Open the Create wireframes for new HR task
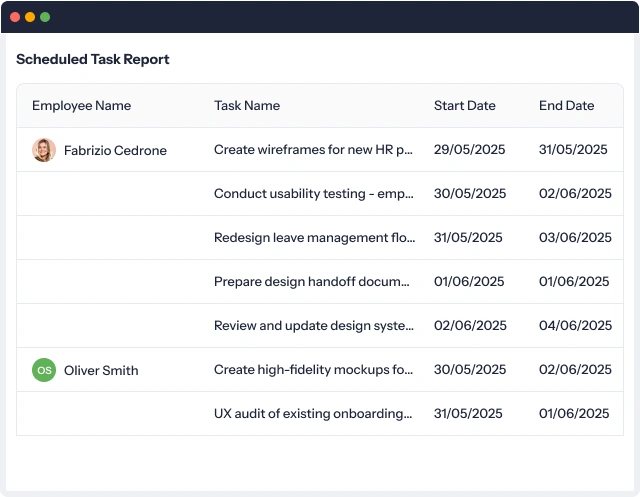This screenshot has height=497, width=640. coord(313,150)
